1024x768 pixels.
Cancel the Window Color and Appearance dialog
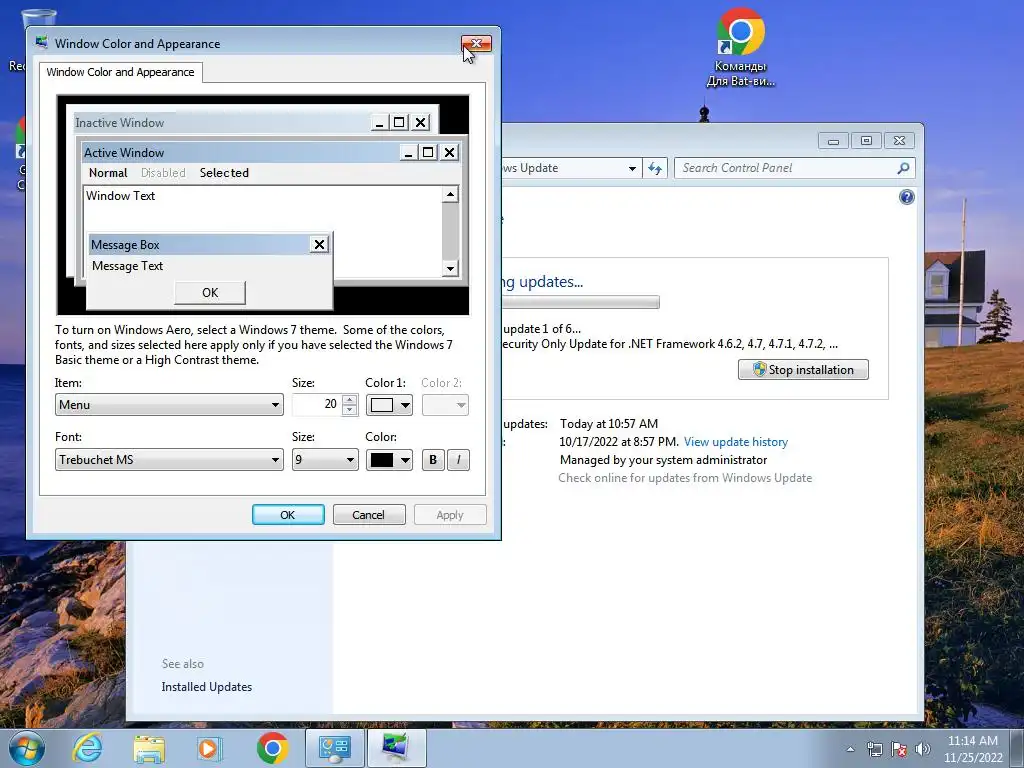pos(369,515)
